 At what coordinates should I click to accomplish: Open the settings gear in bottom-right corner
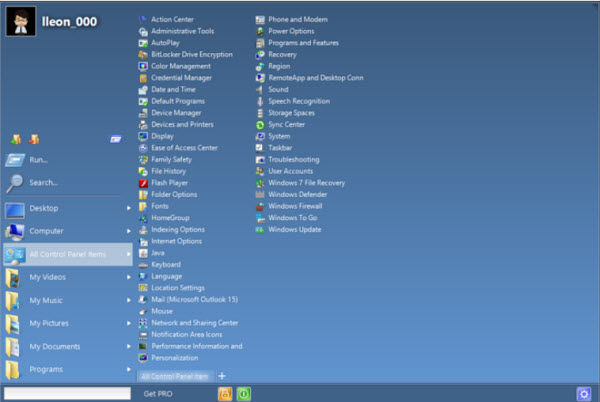coord(583,393)
